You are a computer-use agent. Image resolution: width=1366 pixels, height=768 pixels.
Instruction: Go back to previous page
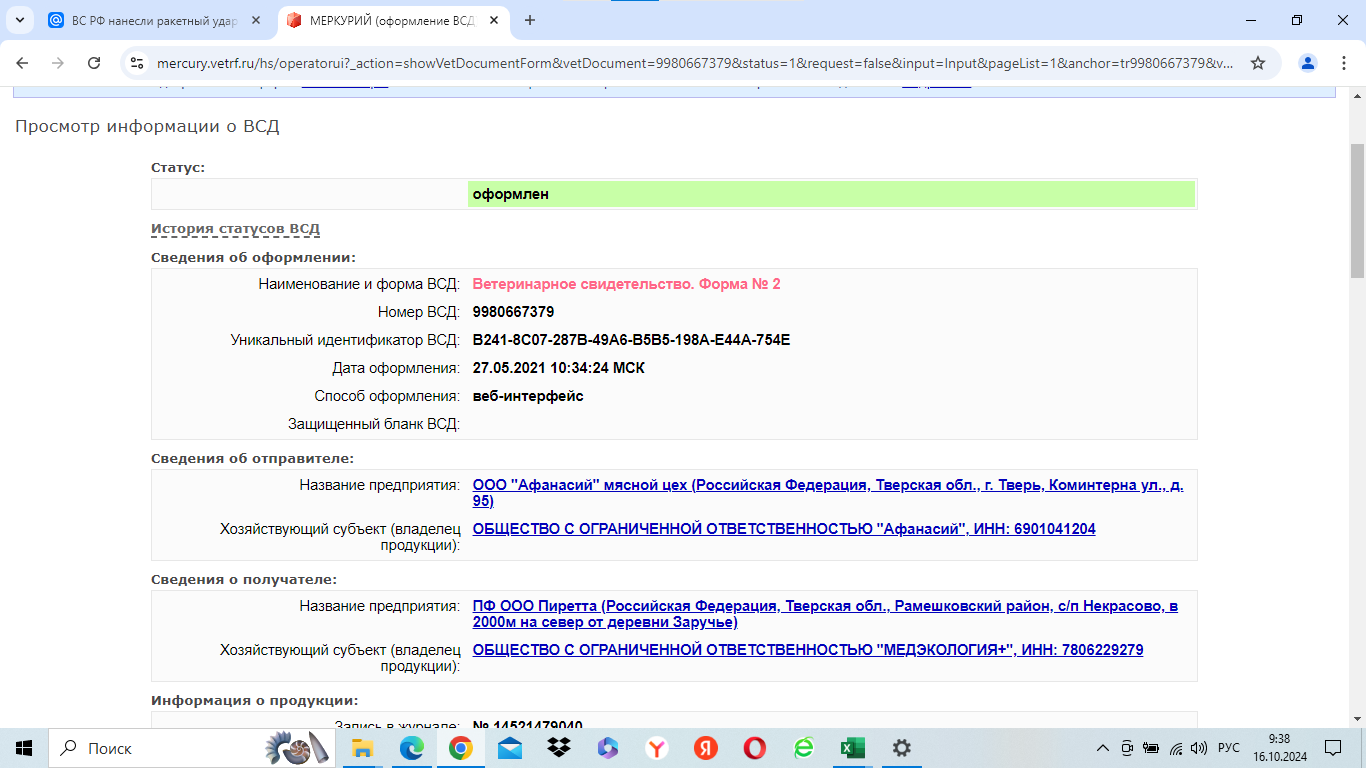tap(22, 62)
